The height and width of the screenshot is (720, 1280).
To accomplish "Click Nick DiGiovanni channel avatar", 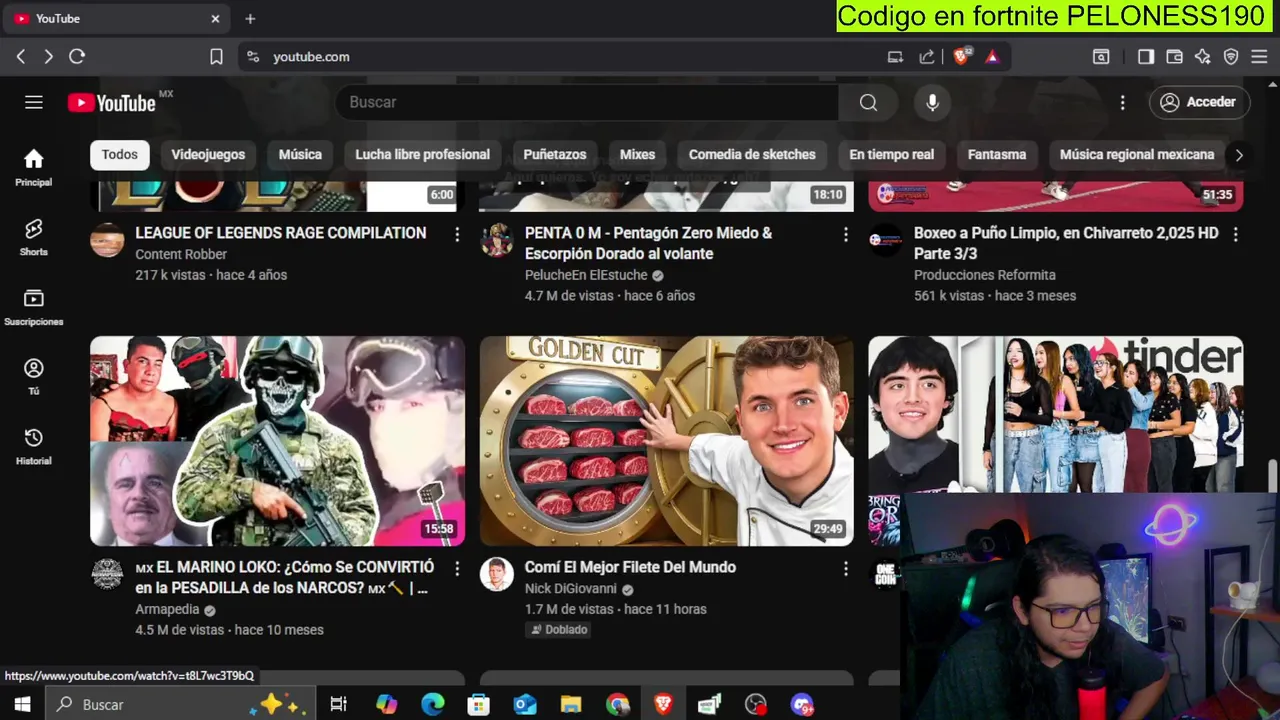I will (496, 574).
